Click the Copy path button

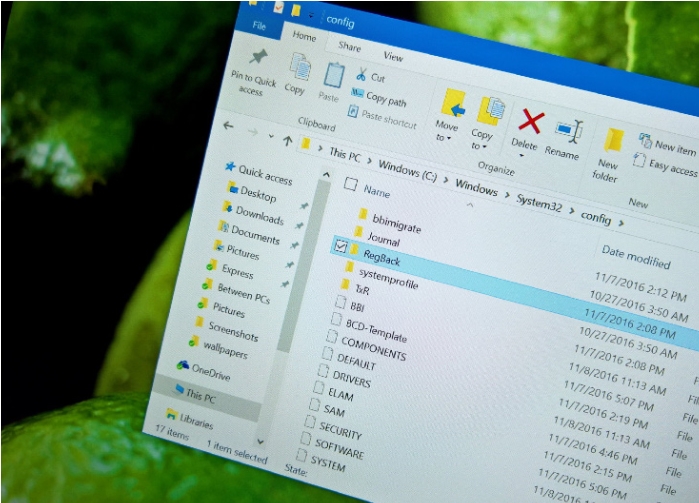[x=379, y=97]
